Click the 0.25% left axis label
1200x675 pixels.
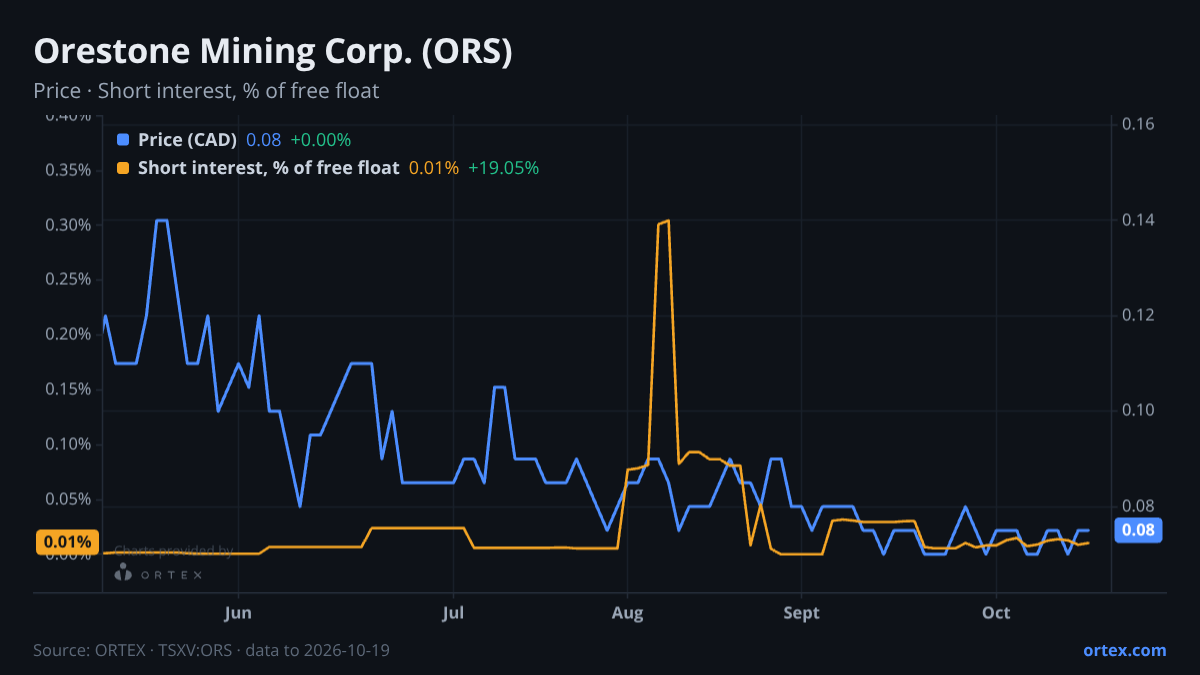(69, 279)
